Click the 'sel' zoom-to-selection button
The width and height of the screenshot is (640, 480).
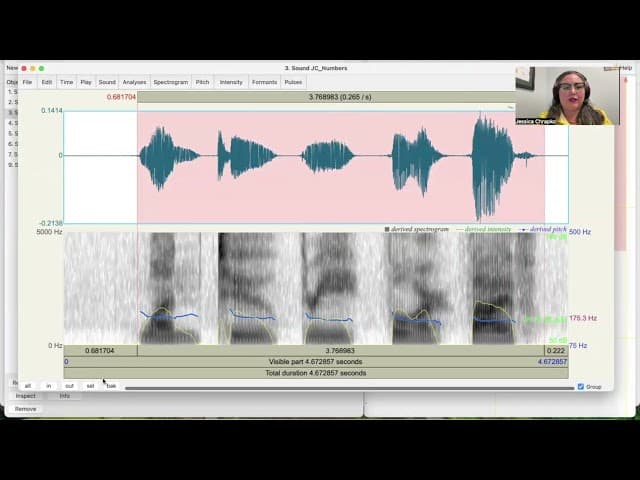[90, 386]
